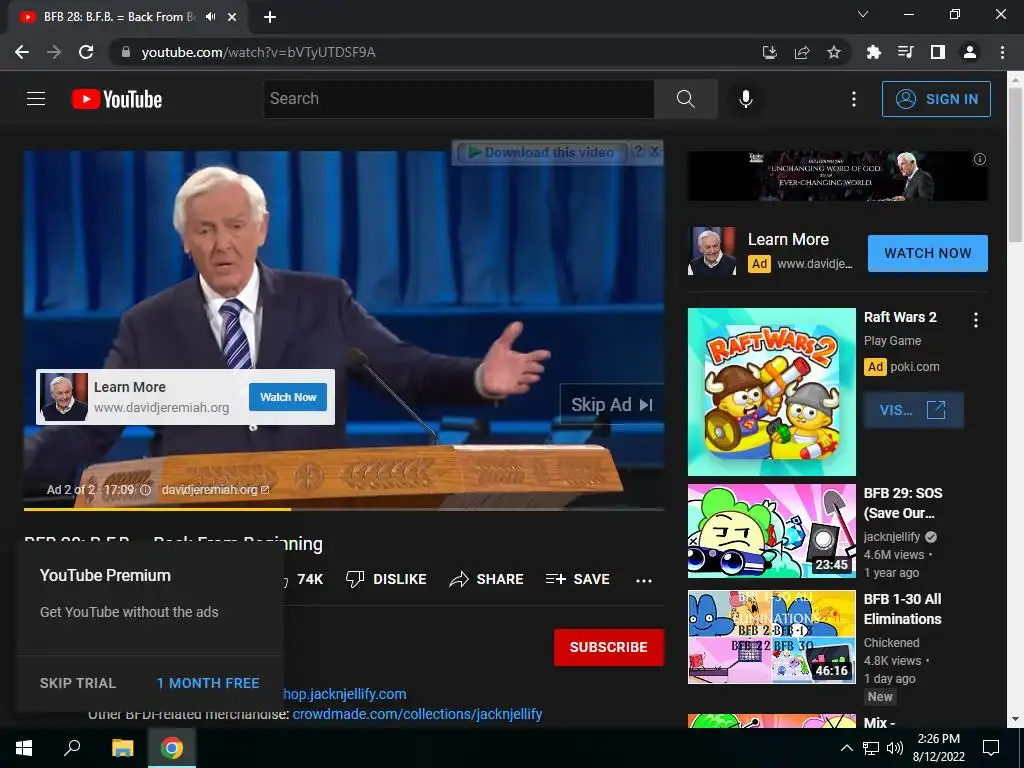Click Watch Now in video ad overlay
This screenshot has width=1024, height=768.
pos(288,397)
